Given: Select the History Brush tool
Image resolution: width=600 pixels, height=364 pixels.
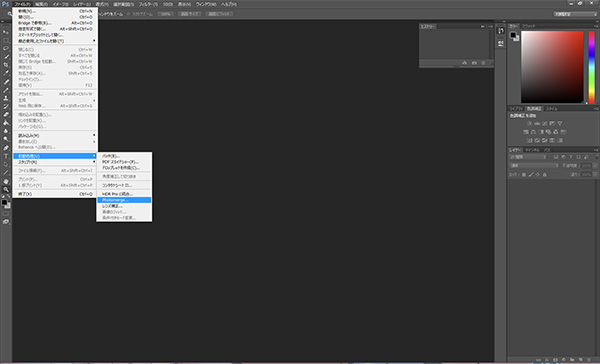Looking at the screenshot, I should coord(6,106).
